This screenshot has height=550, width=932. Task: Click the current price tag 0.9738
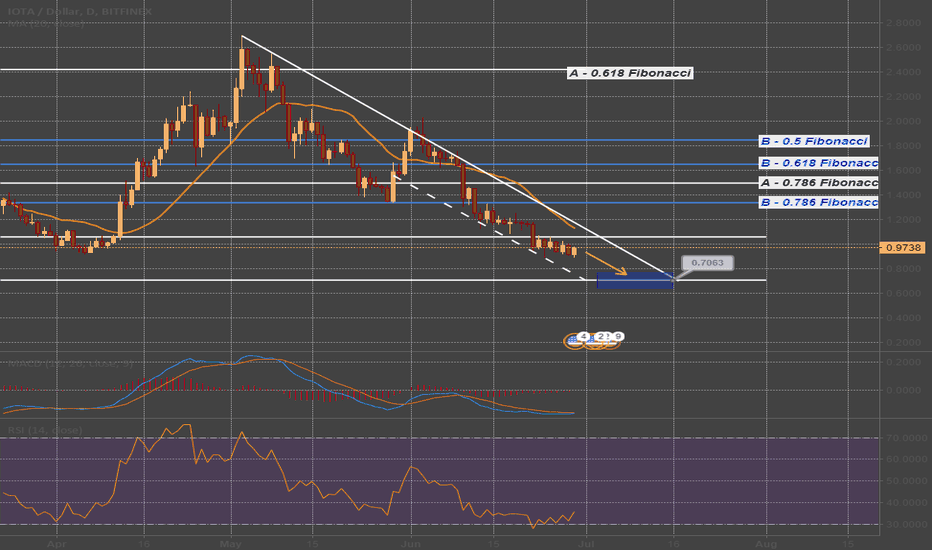pyautogui.click(x=902, y=247)
